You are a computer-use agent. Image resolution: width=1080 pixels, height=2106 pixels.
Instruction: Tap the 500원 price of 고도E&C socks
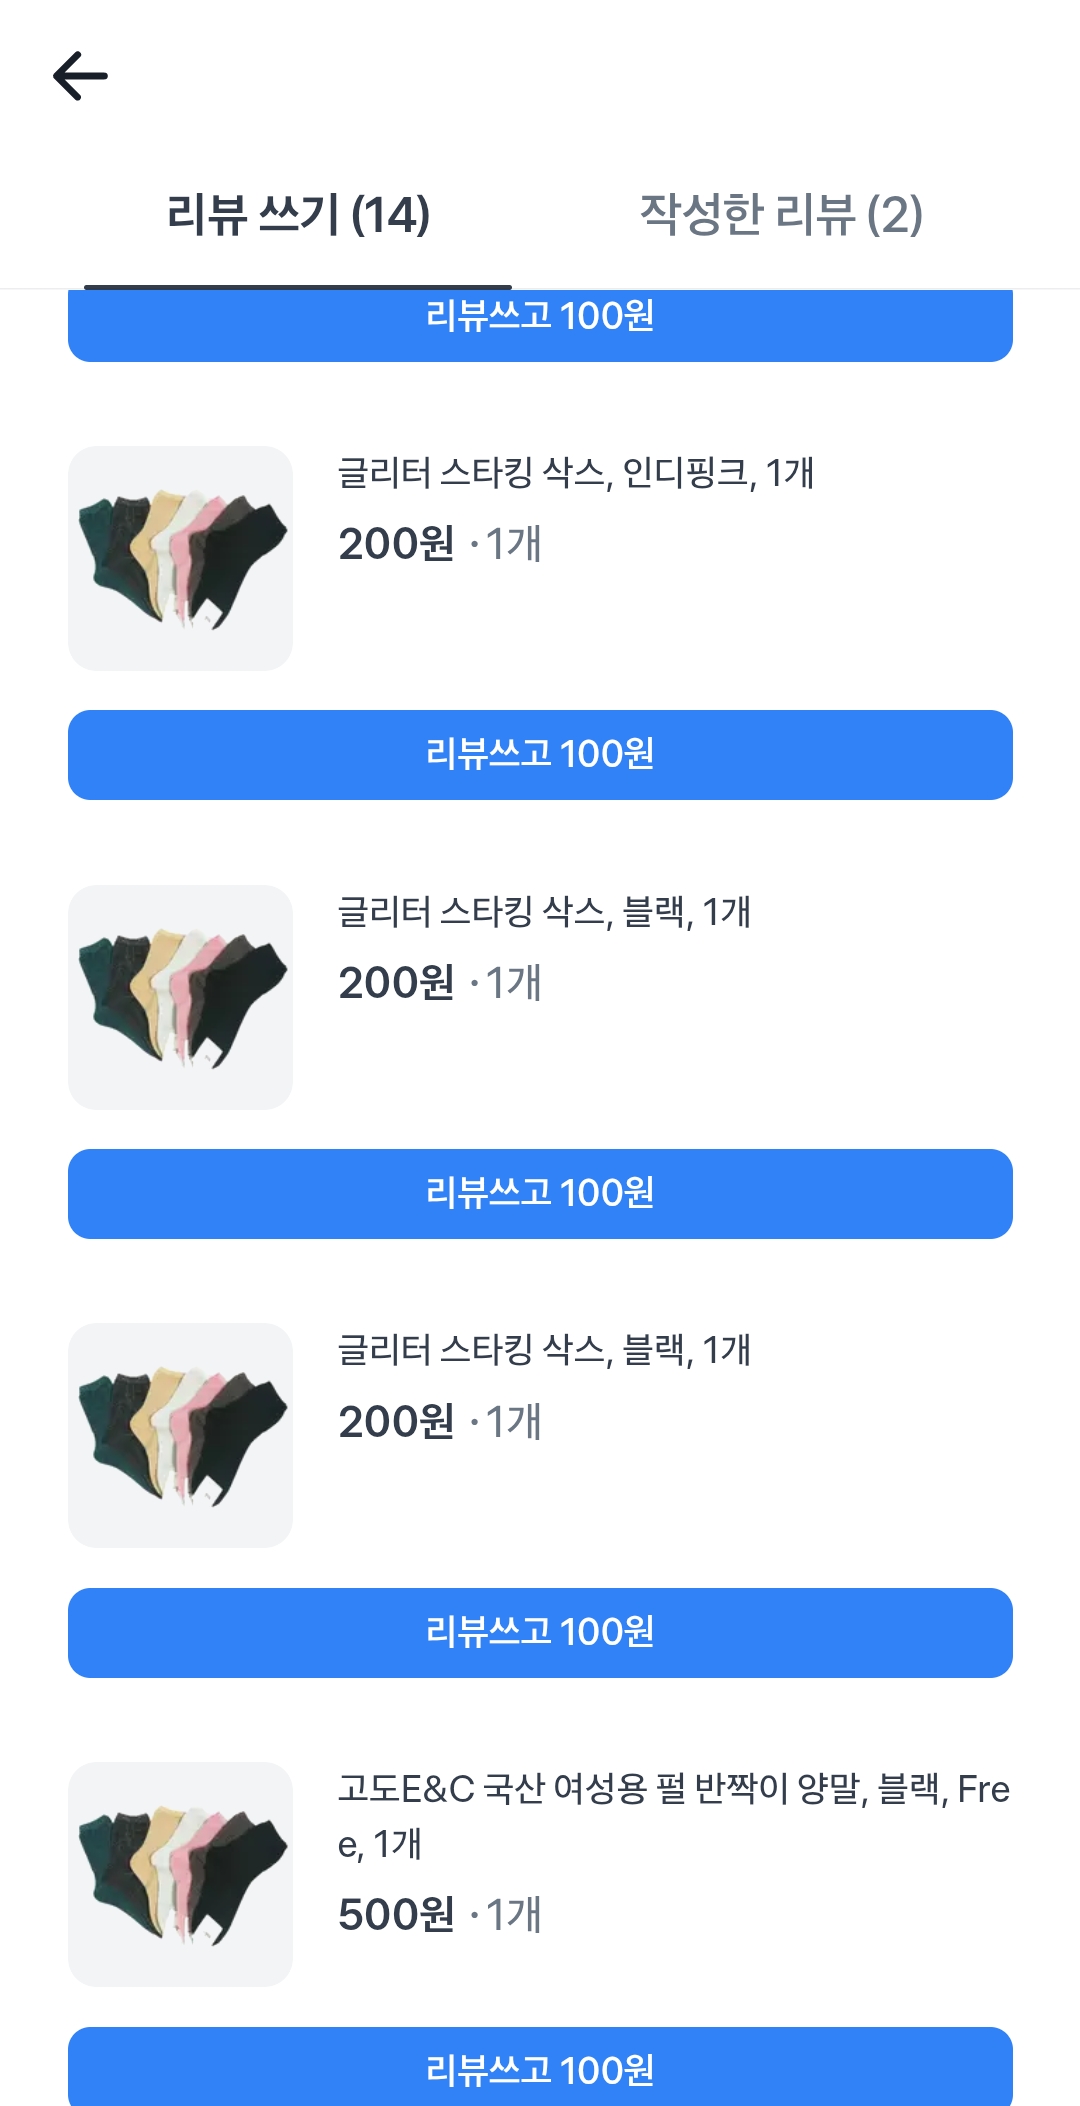[396, 1916]
